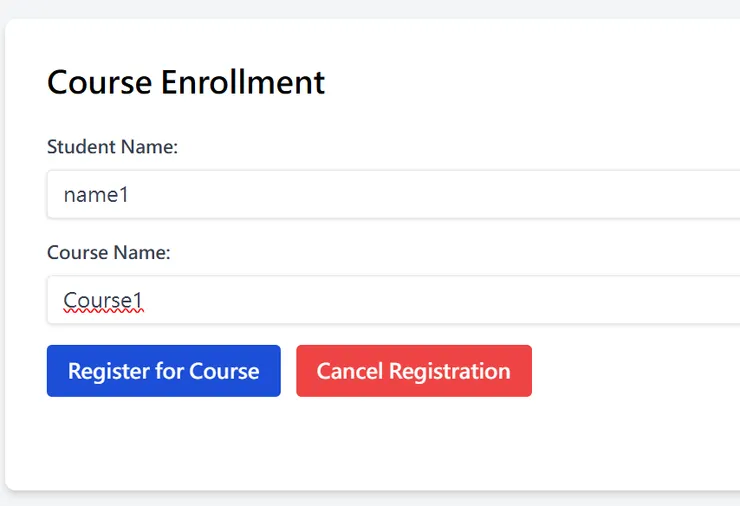The height and width of the screenshot is (506, 740).
Task: Click the "Student Name:" label
Action: [112, 147]
